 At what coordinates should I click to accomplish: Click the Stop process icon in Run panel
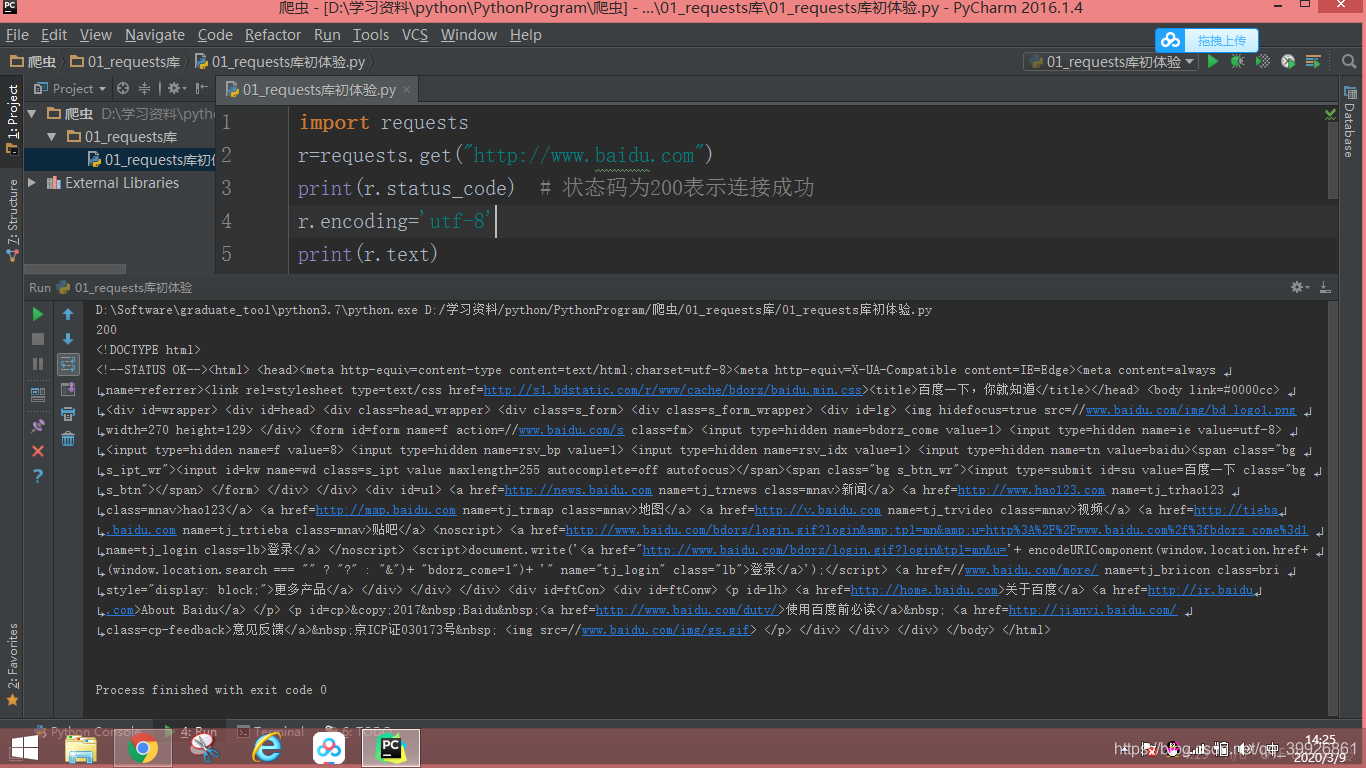click(38, 339)
